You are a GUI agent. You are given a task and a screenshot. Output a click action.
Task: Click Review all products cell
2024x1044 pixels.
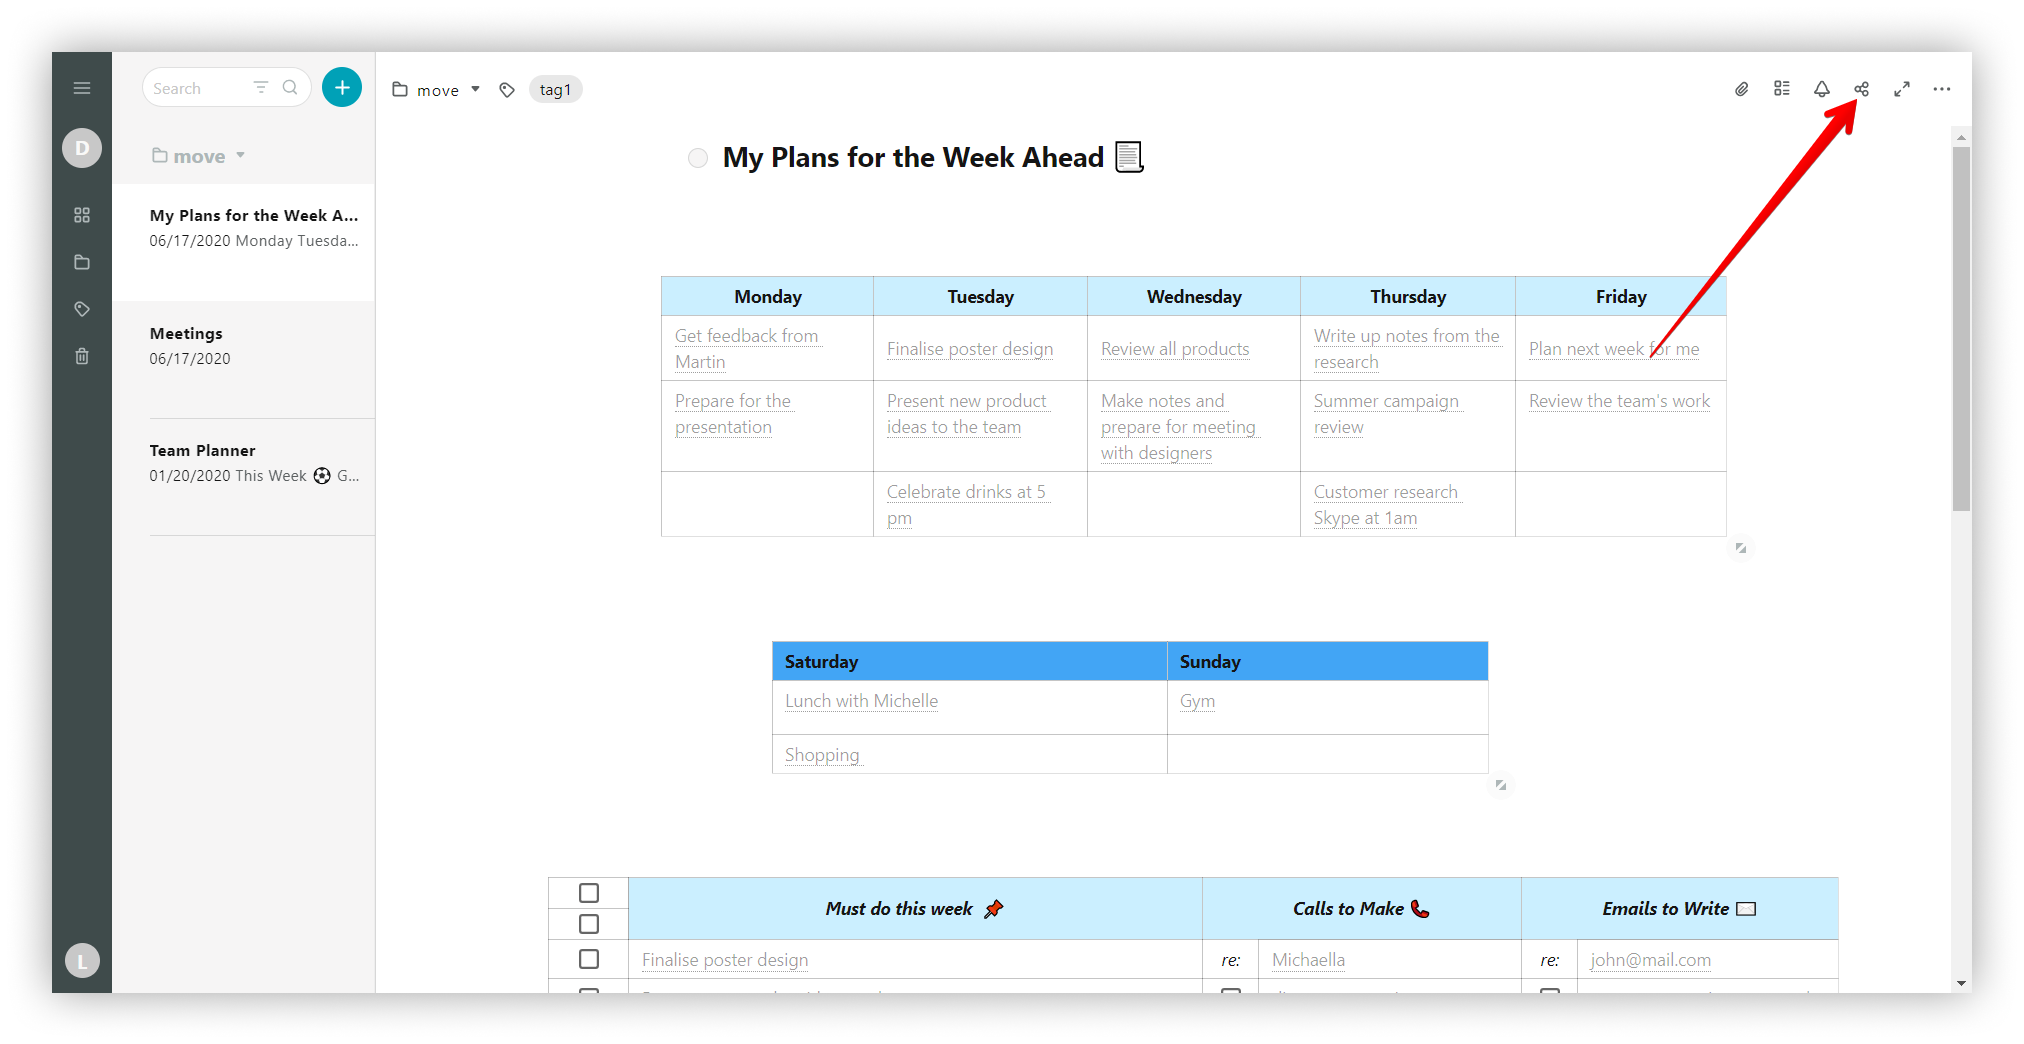1194,349
